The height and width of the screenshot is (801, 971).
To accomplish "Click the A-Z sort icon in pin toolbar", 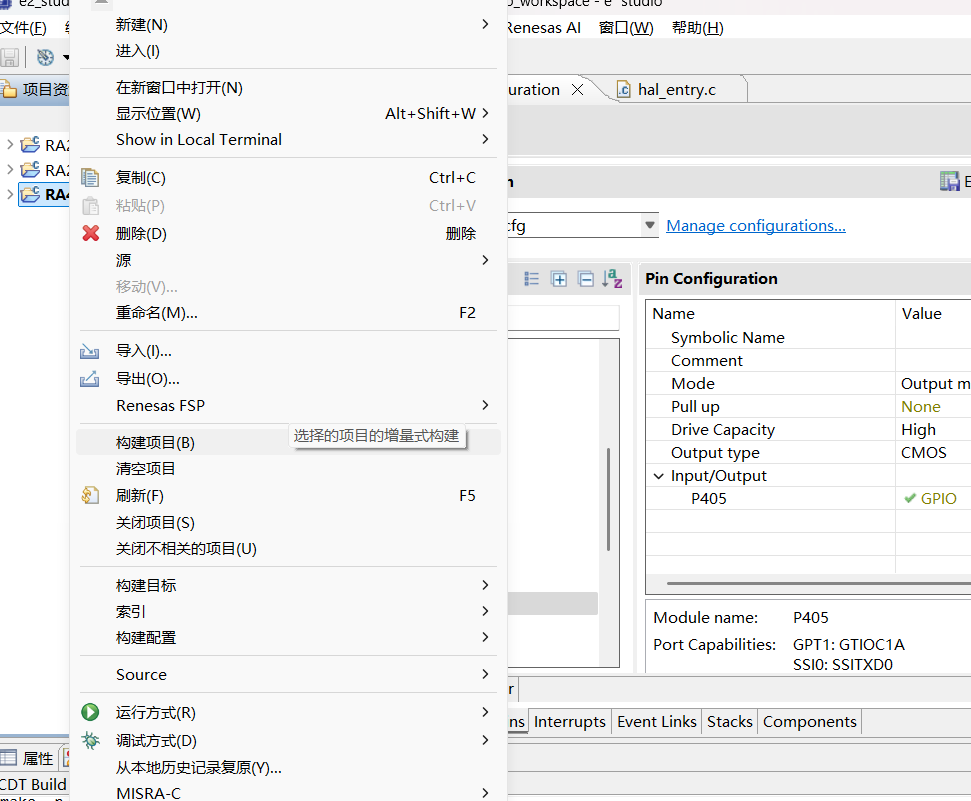I will 612,279.
